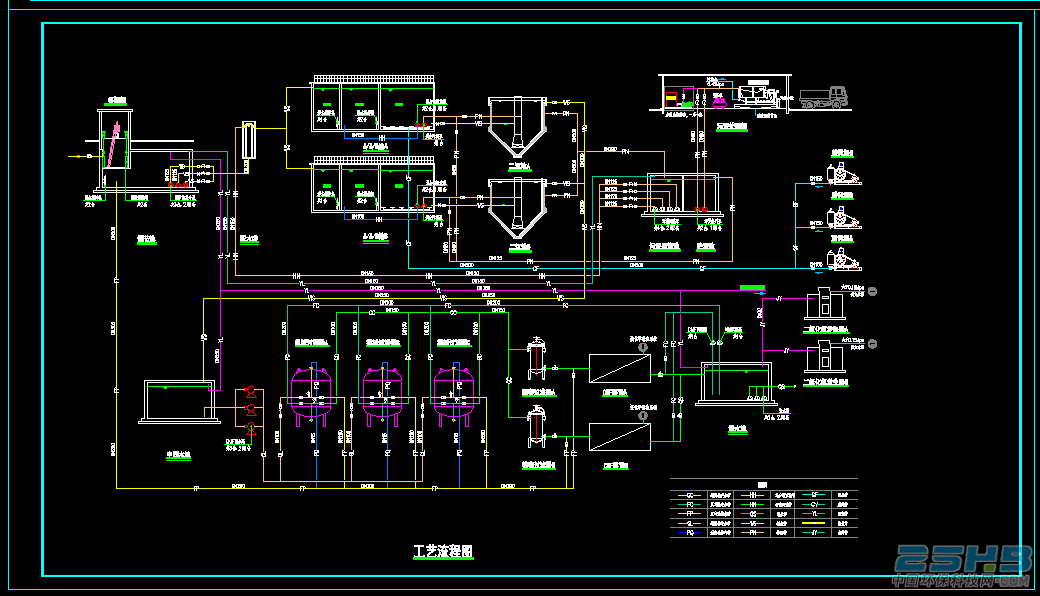The height and width of the screenshot is (596, 1040).
Task: Click the lower funnel-shaped sedimentation tank
Action: click(x=517, y=209)
